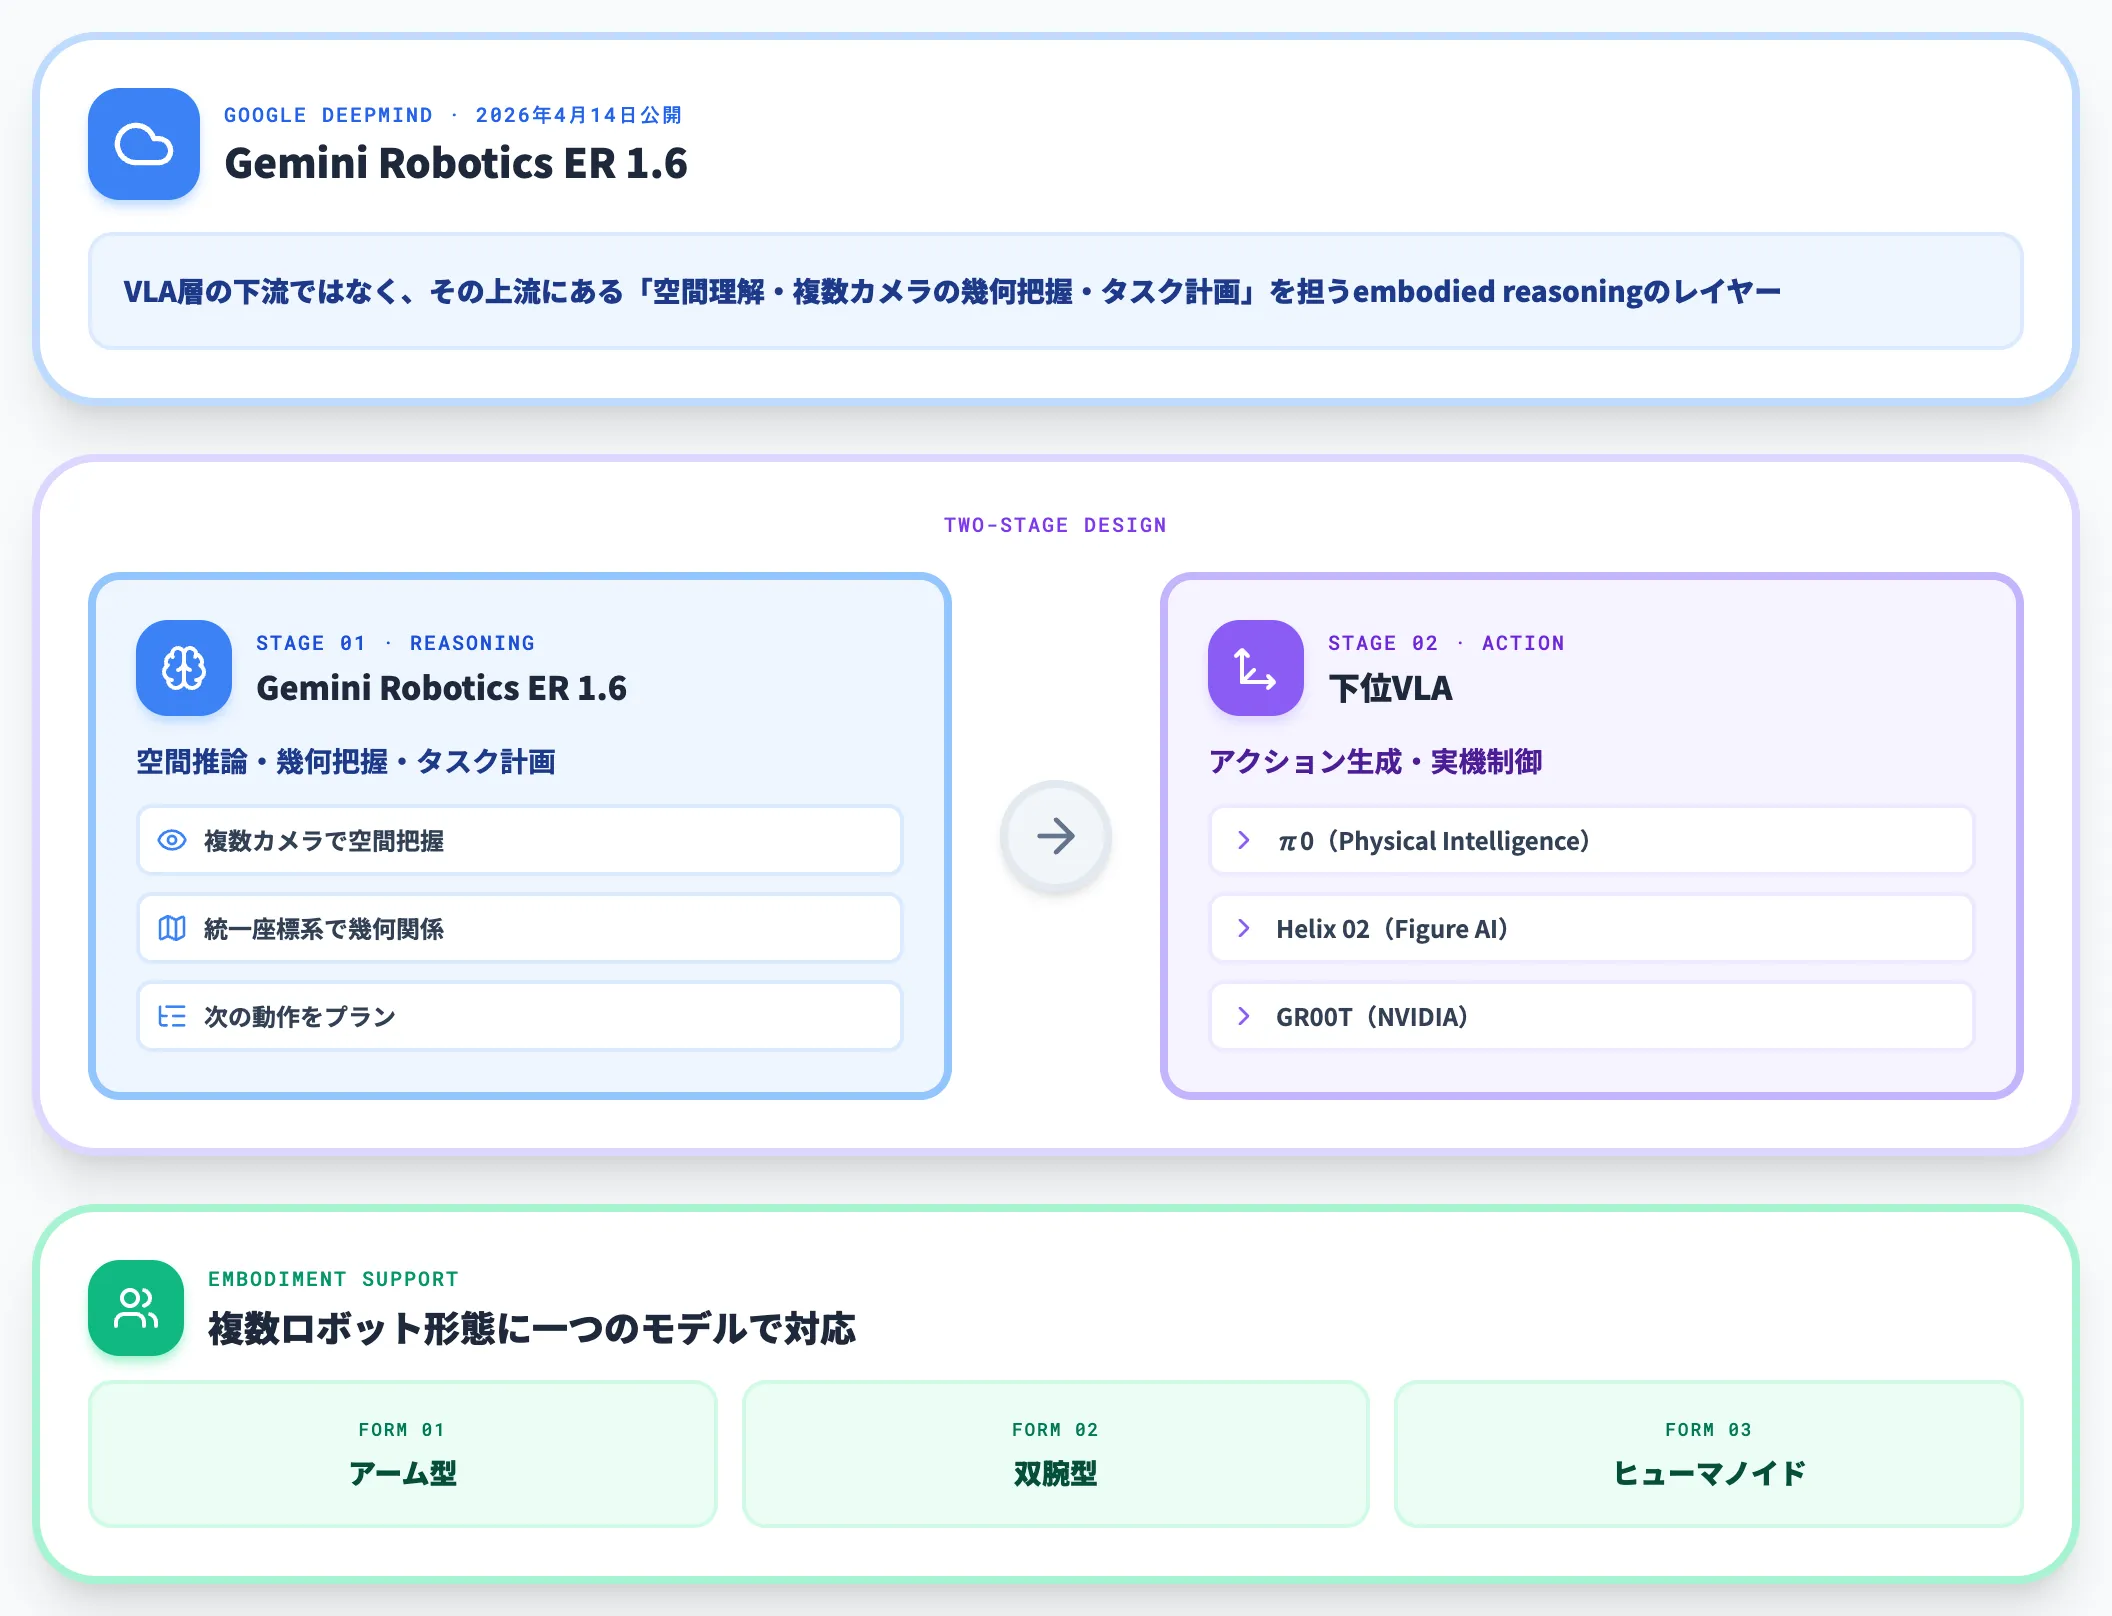Expand the chevron beside GR00T (NVIDIA)

click(x=1244, y=1016)
